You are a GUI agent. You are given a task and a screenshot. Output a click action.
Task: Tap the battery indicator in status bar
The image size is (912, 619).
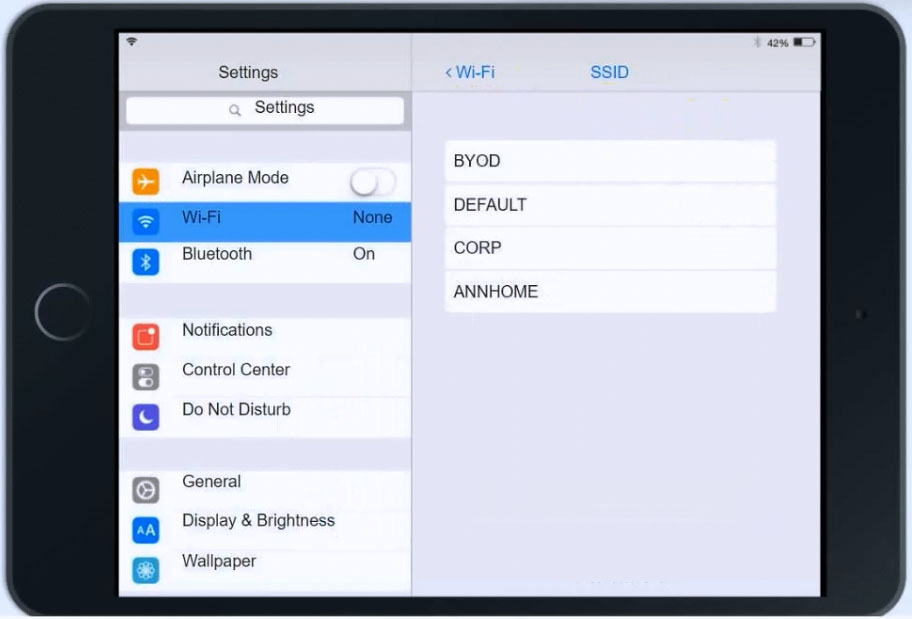(805, 43)
